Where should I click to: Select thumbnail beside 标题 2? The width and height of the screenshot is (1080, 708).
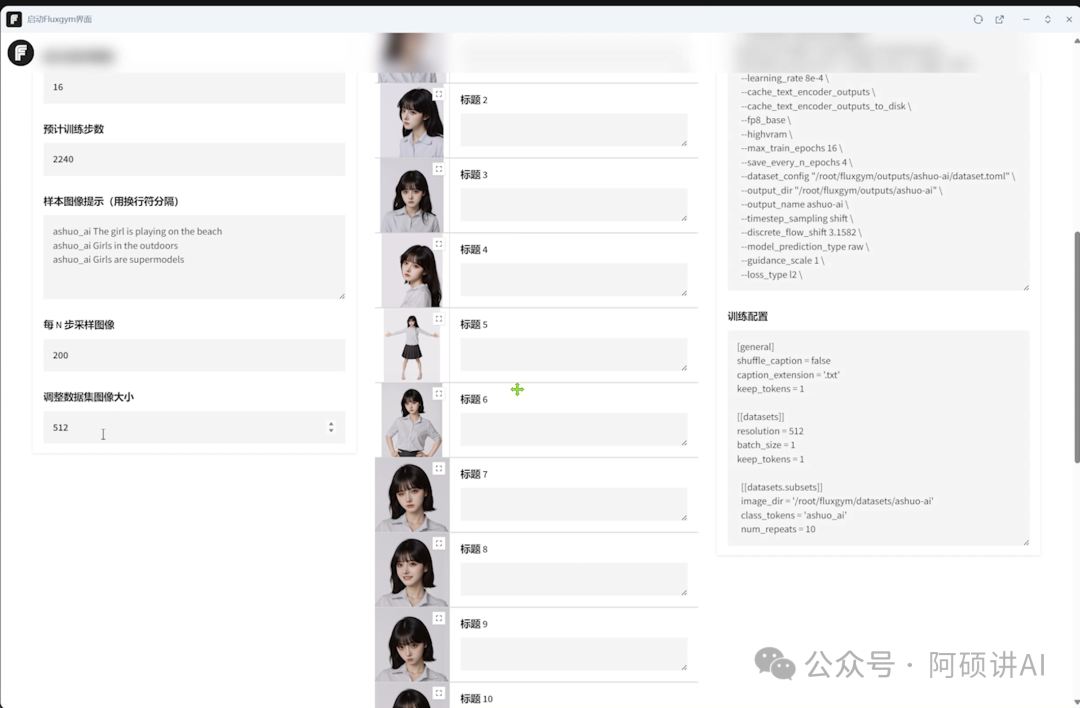coord(412,121)
